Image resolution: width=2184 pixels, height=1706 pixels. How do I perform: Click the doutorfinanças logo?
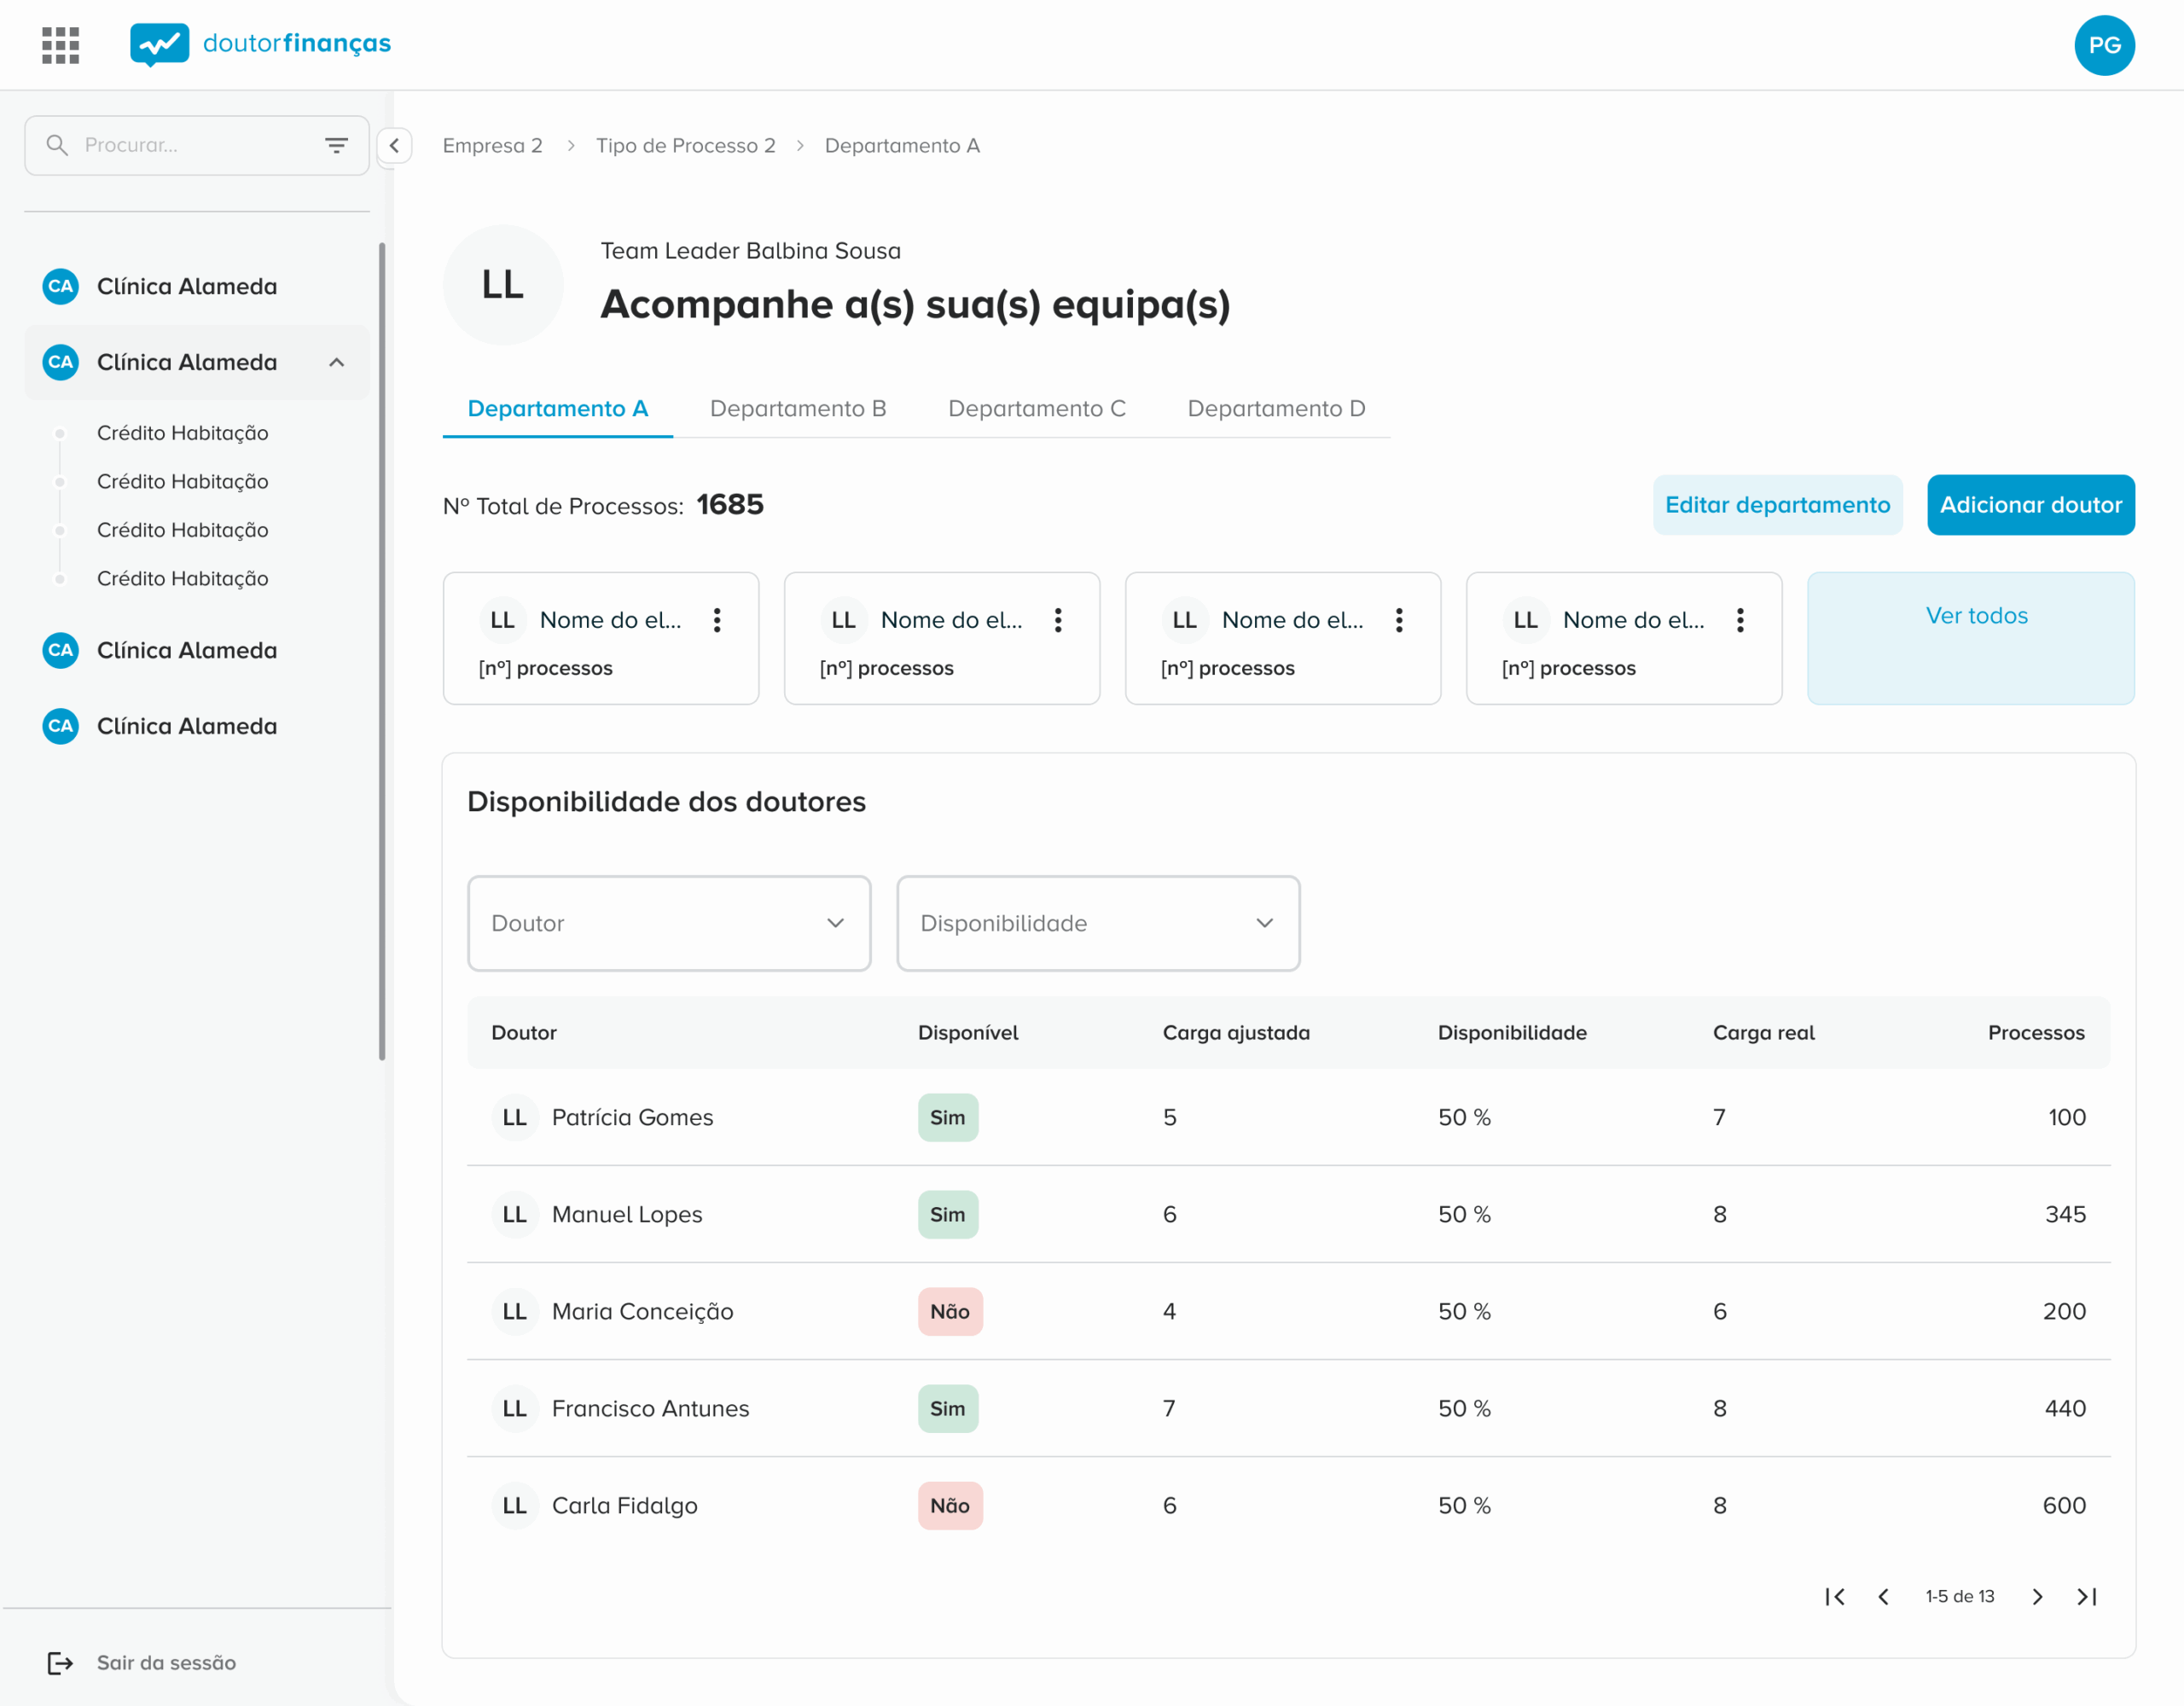262,44
